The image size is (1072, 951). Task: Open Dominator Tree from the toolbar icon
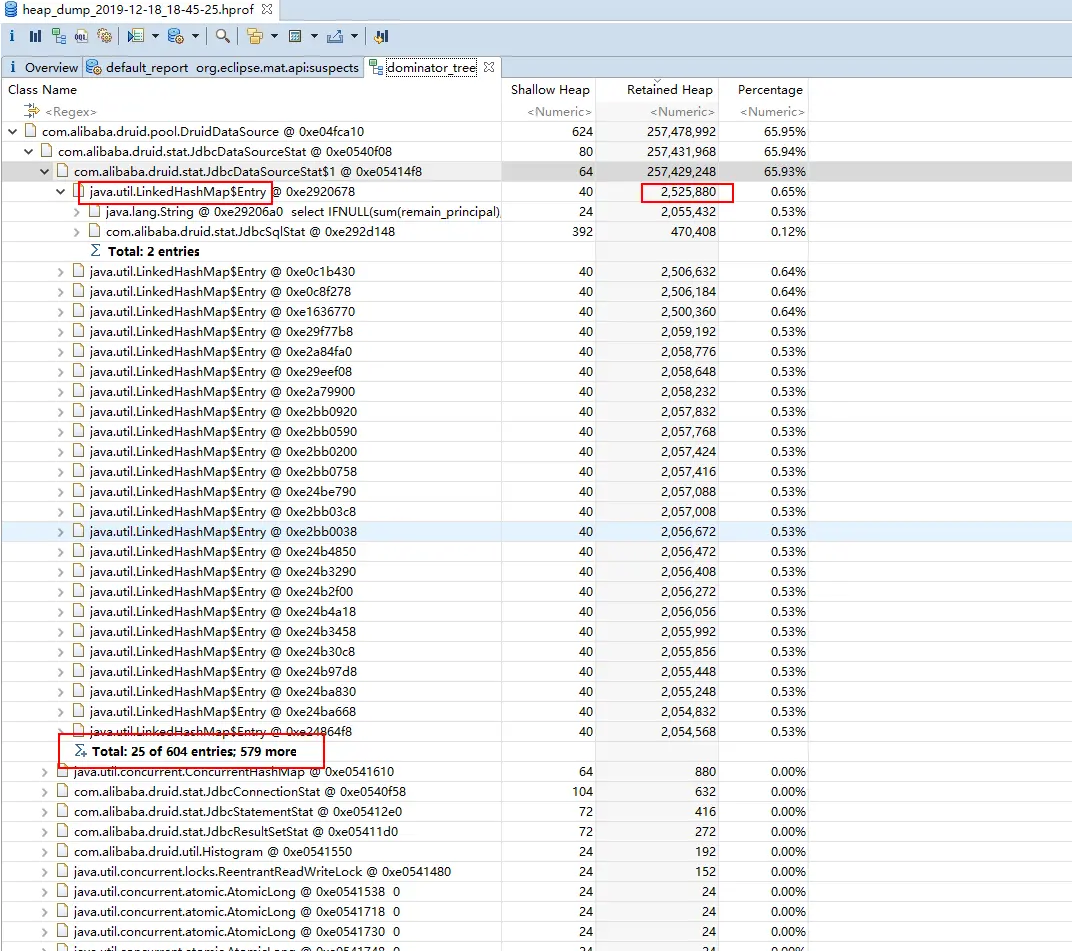pyautogui.click(x=59, y=36)
